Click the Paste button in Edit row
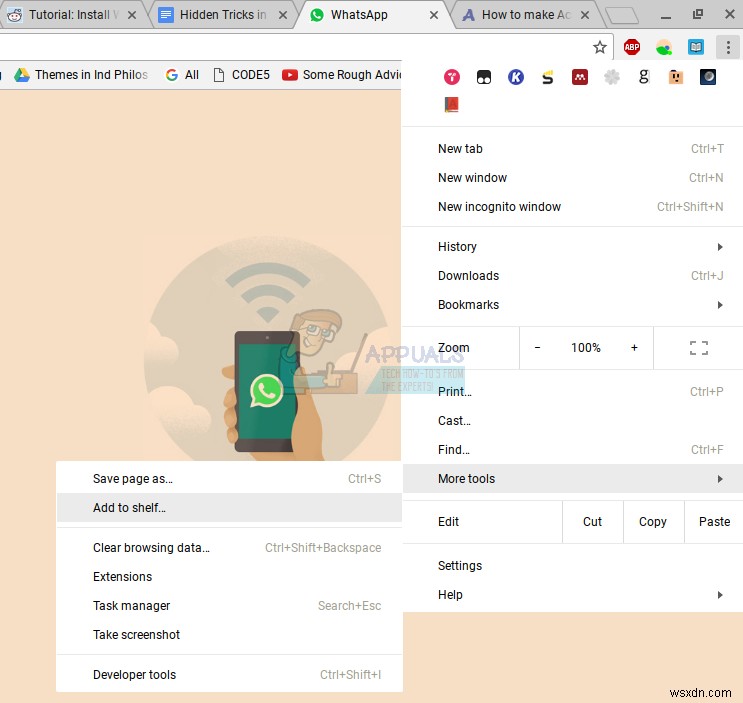 click(x=714, y=522)
